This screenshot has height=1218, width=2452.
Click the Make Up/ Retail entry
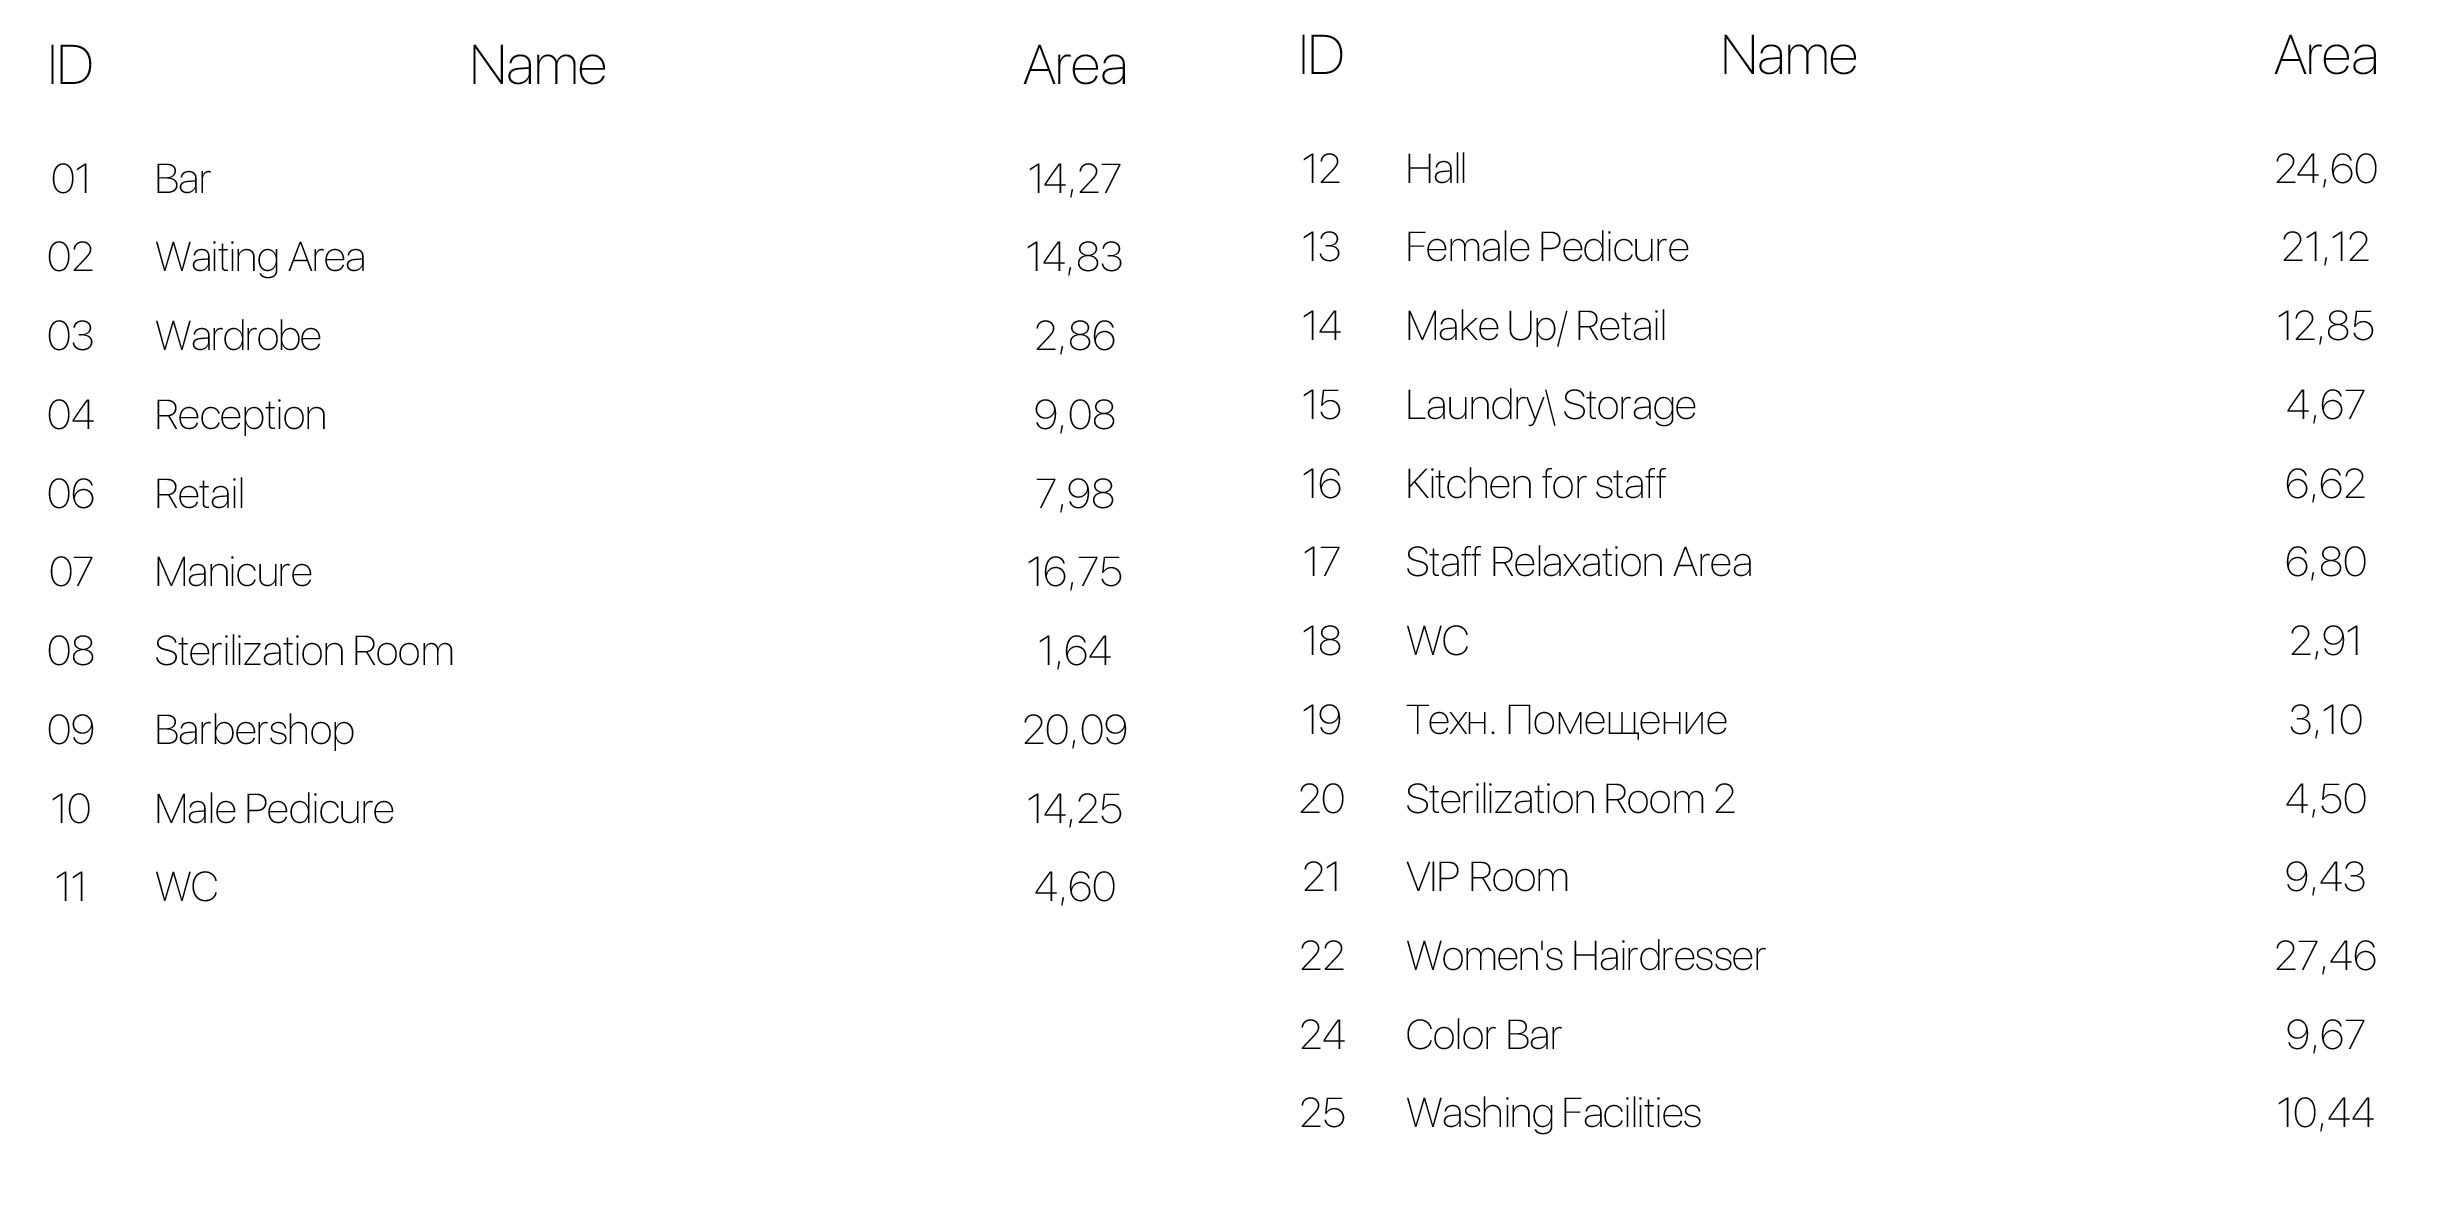click(1536, 326)
